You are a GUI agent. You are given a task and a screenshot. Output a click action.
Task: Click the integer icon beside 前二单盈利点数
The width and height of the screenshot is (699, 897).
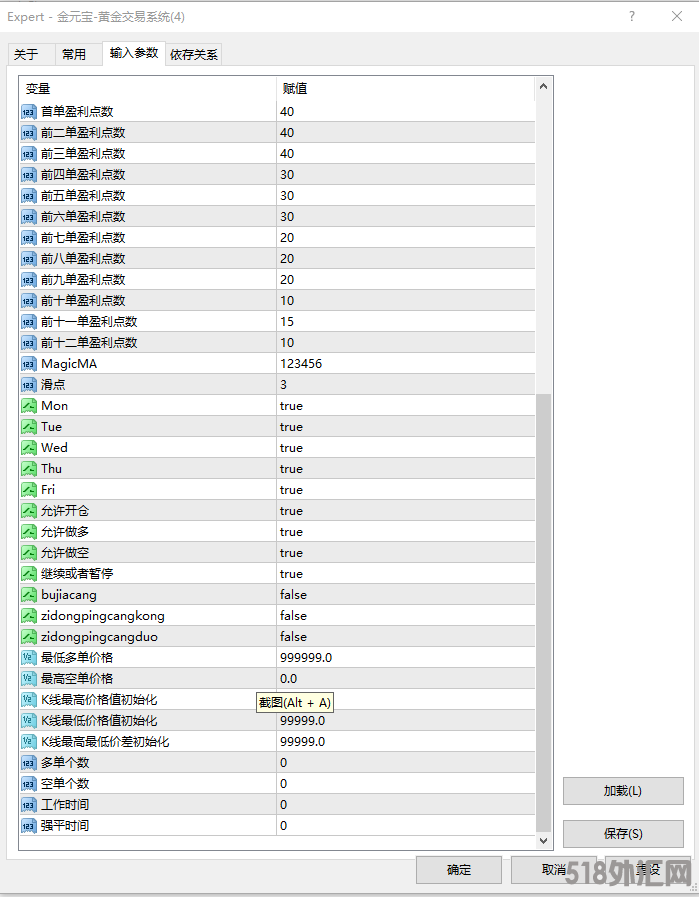click(x=29, y=133)
